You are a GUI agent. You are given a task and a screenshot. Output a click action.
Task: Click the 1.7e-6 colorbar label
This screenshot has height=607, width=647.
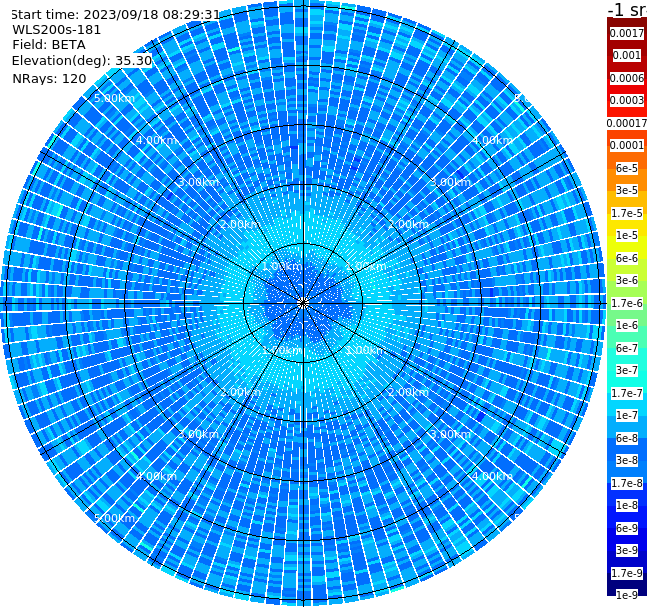point(627,303)
